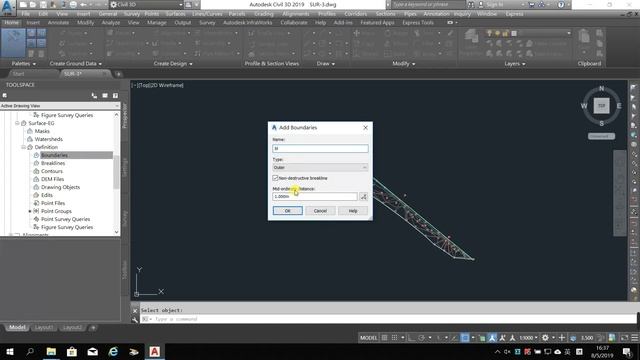The width and height of the screenshot is (640, 360).
Task: Click Help in Add Boundaries dialog
Action: point(353,211)
